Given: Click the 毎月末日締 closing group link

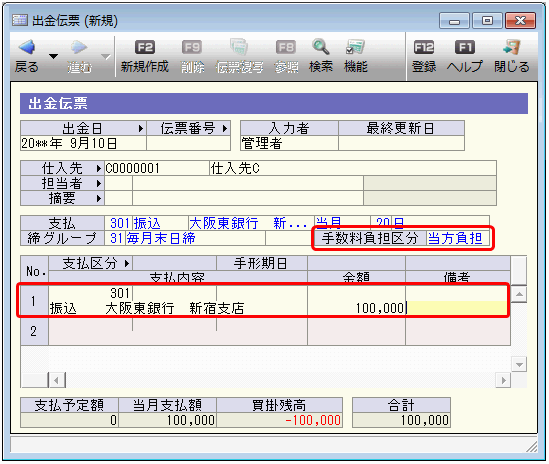Looking at the screenshot, I should (161, 238).
